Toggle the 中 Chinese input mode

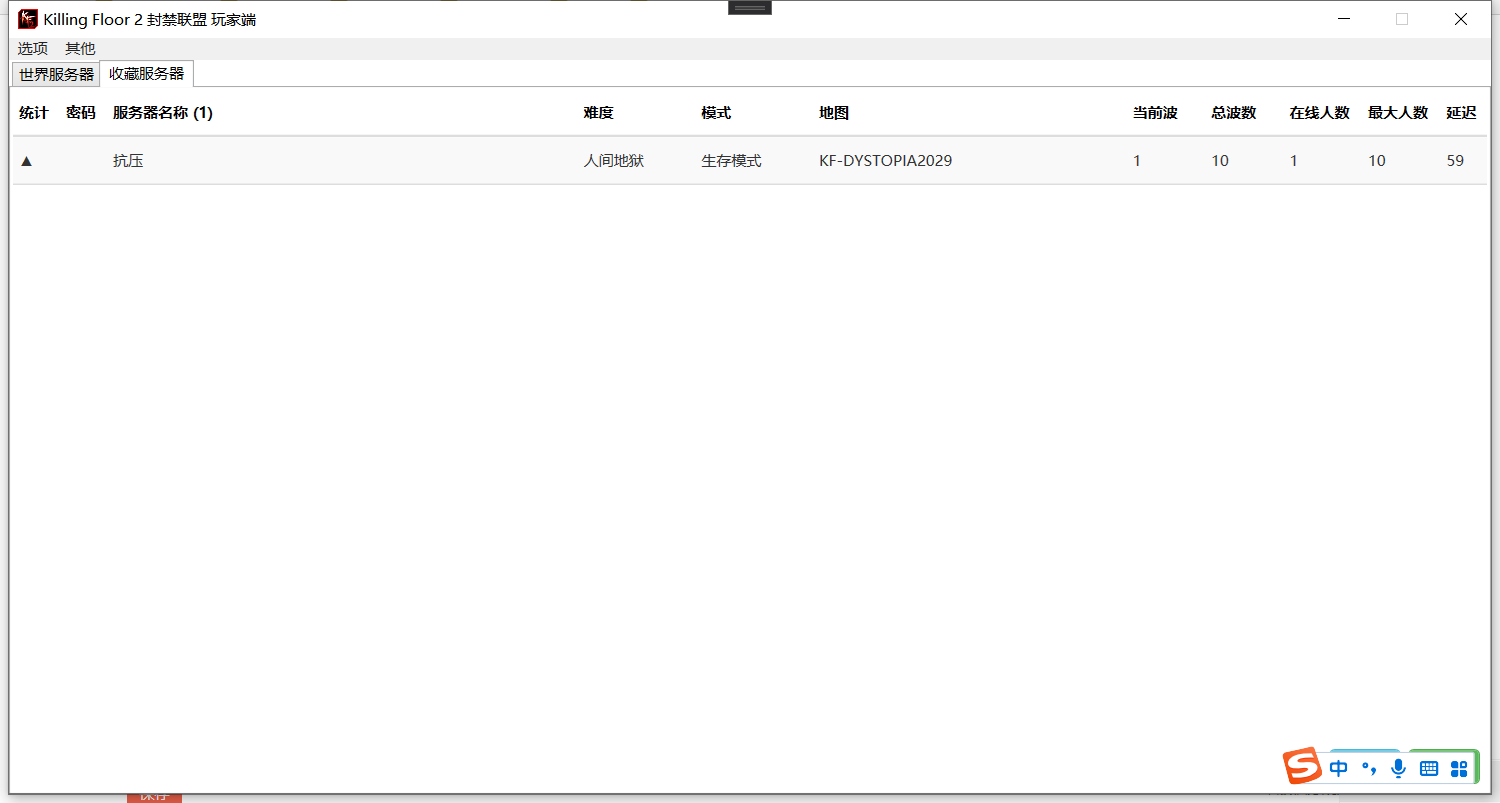(1339, 768)
